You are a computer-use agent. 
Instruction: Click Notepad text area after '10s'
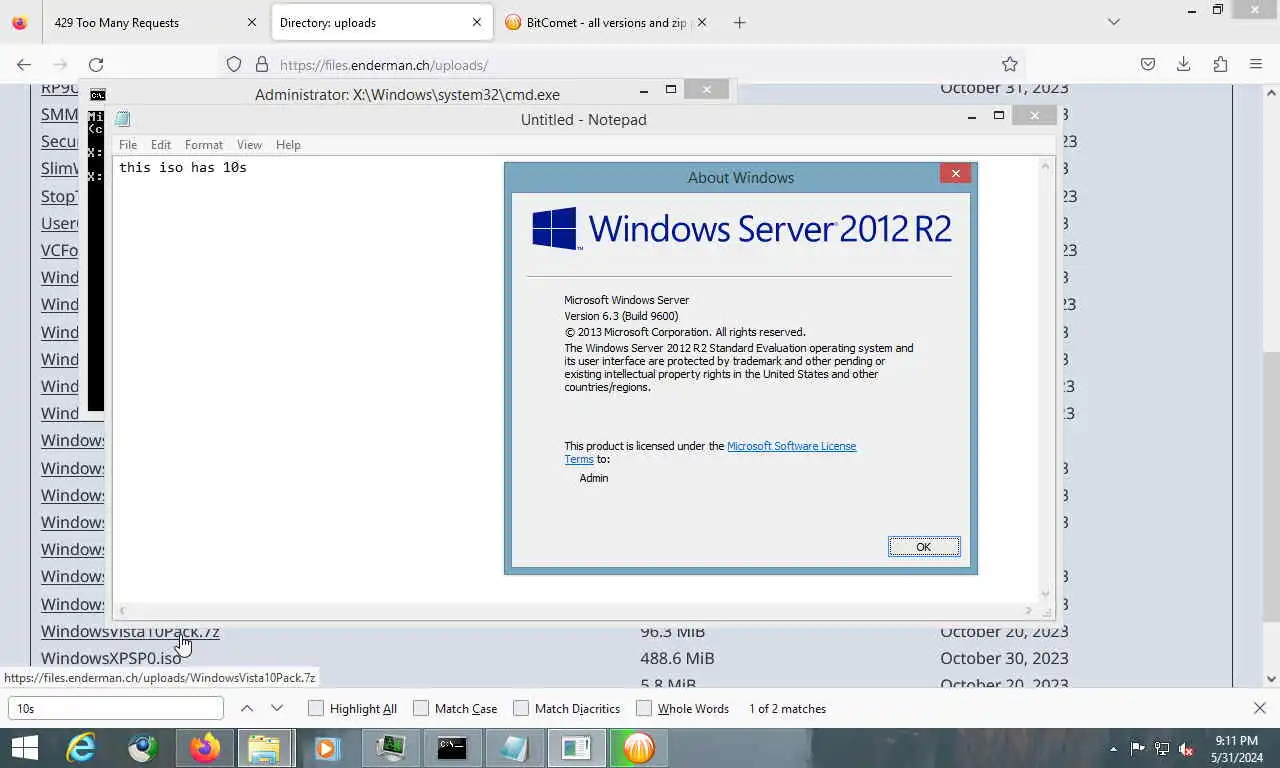[250, 167]
